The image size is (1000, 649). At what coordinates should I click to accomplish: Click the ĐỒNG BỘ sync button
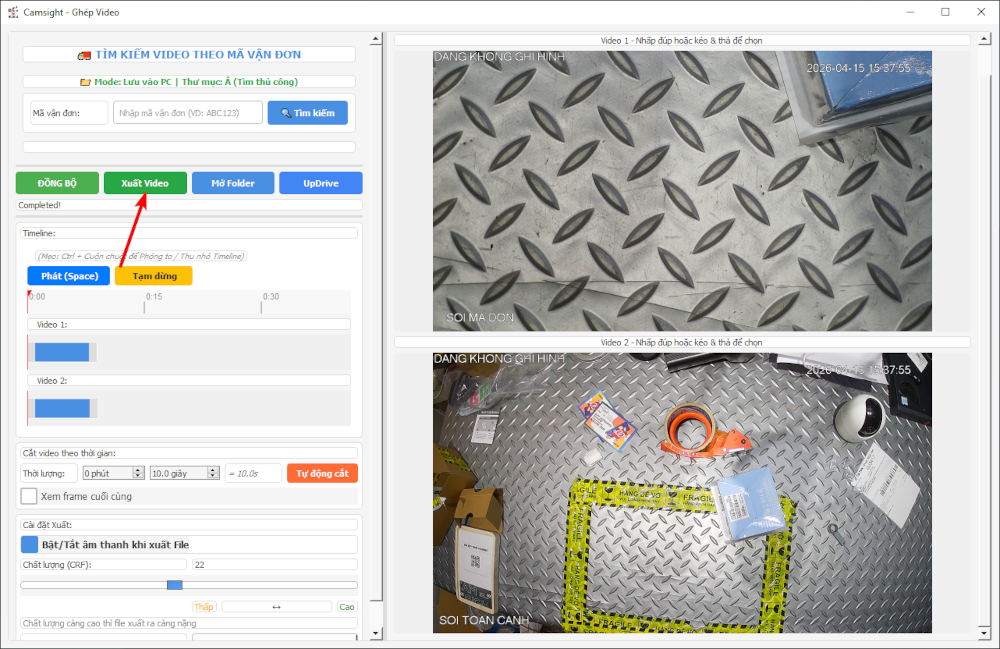click(x=57, y=183)
